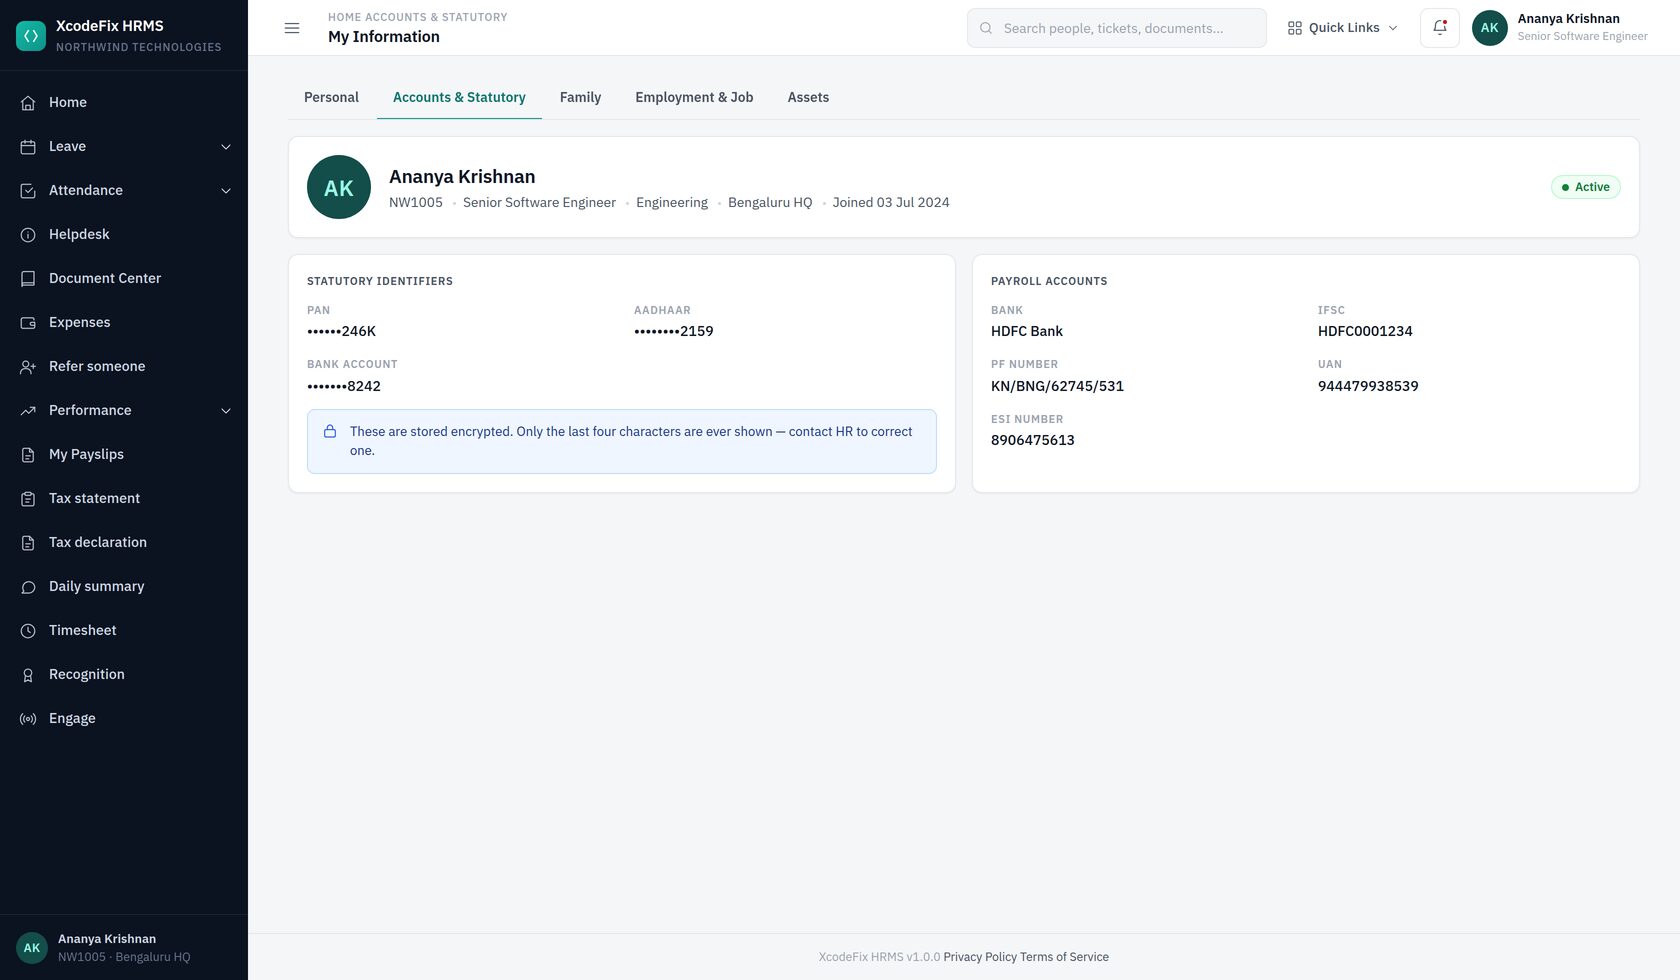1680x980 pixels.
Task: Open Home via its house icon
Action: click(28, 103)
